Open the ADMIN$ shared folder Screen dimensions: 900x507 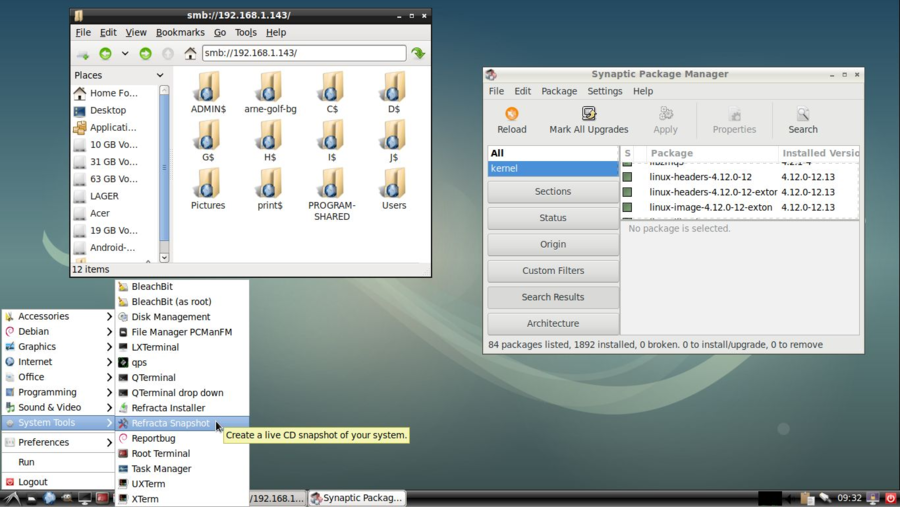tap(208, 92)
